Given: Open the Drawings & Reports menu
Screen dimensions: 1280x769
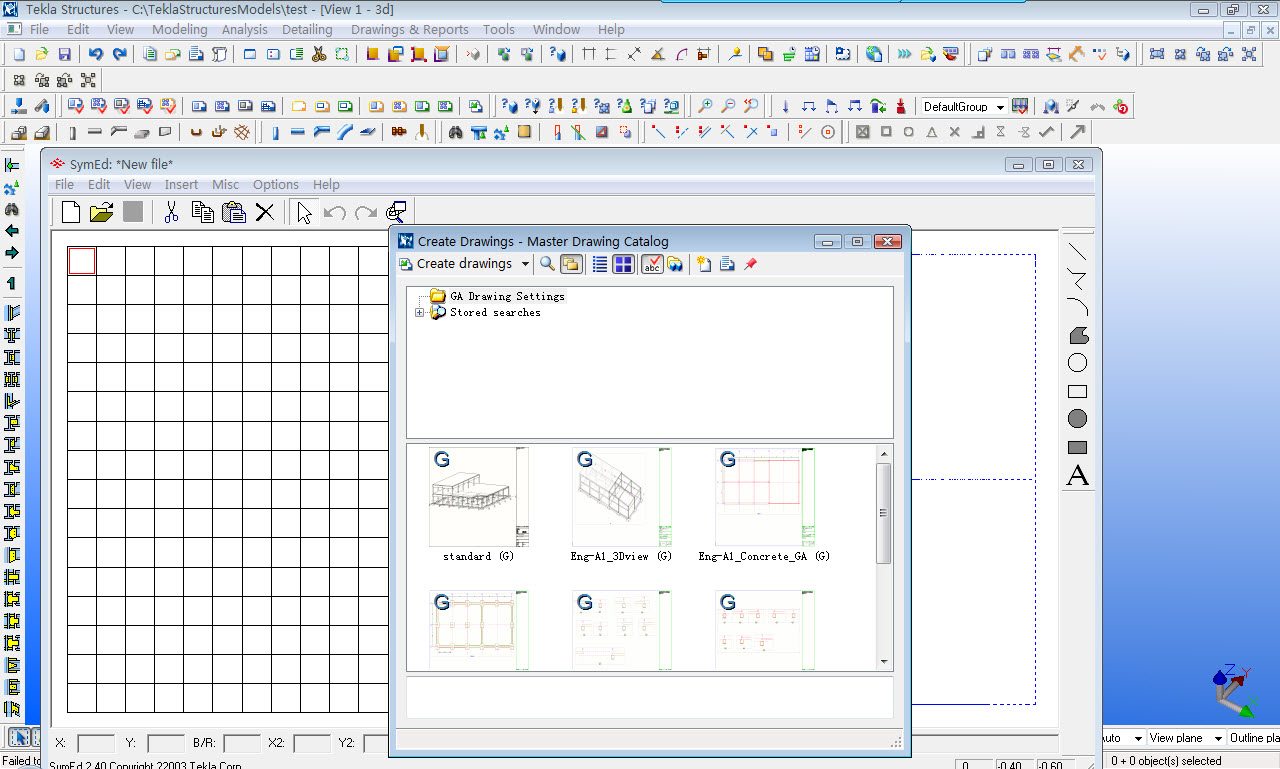Looking at the screenshot, I should 409,29.
